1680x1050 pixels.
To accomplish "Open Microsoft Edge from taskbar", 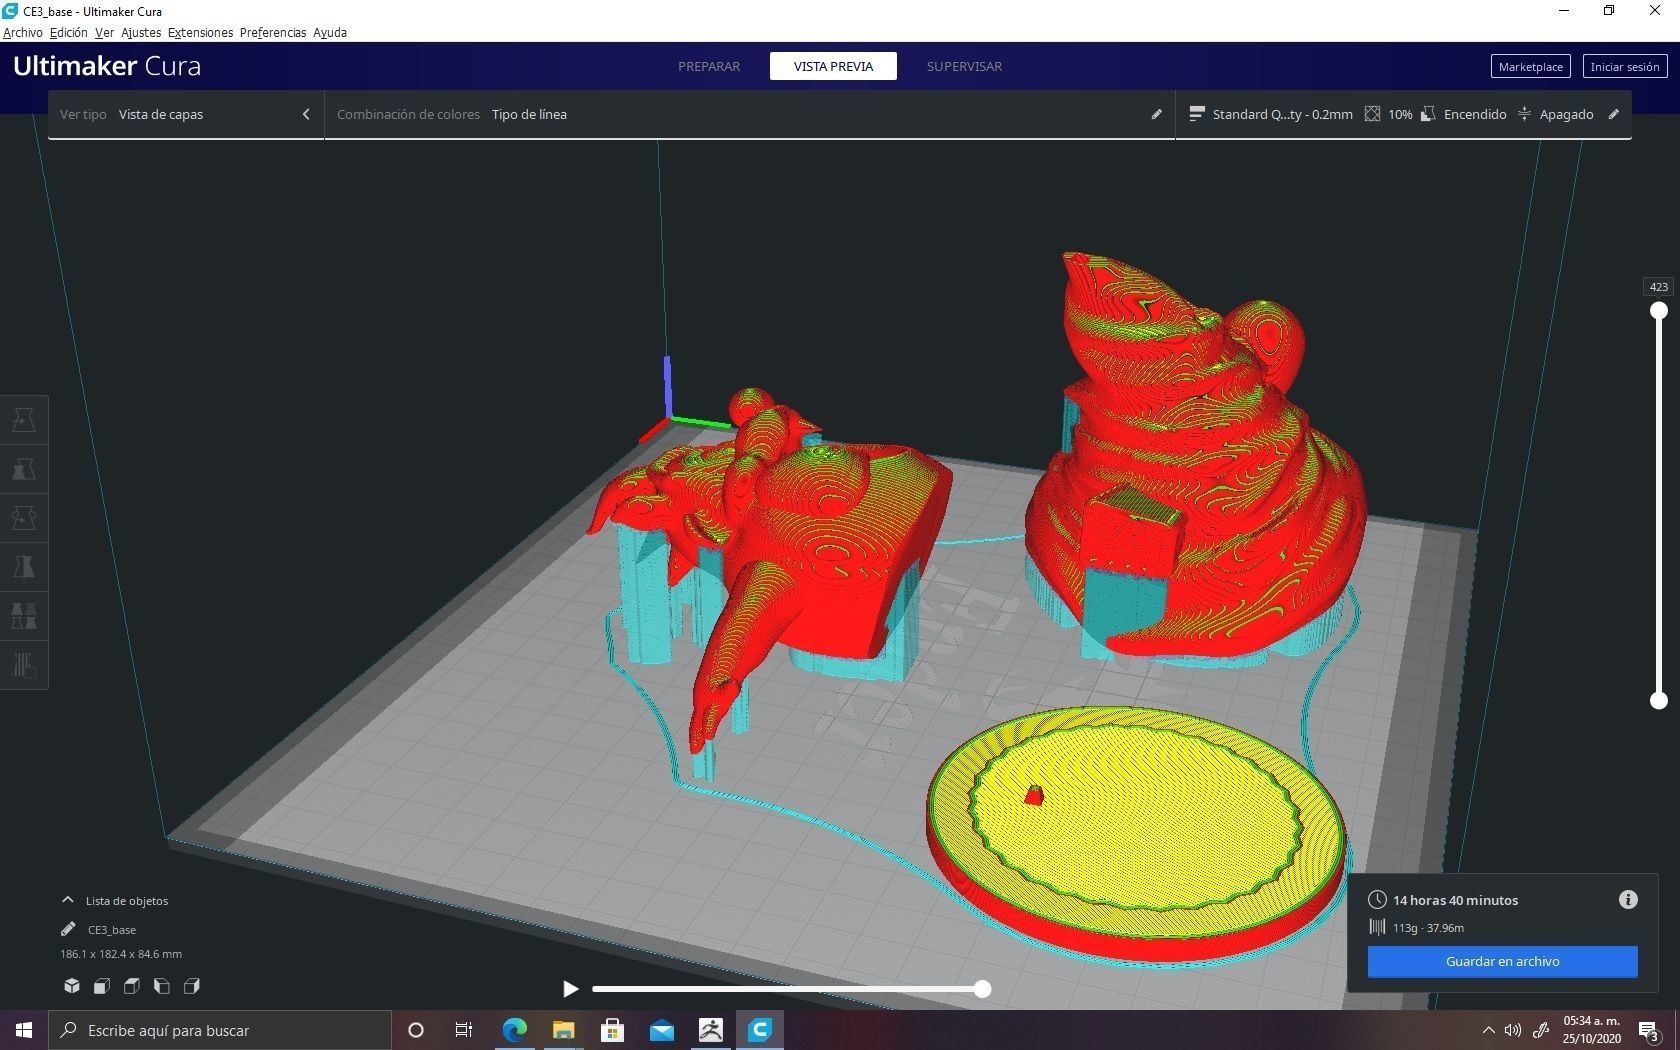I will 514,1030.
